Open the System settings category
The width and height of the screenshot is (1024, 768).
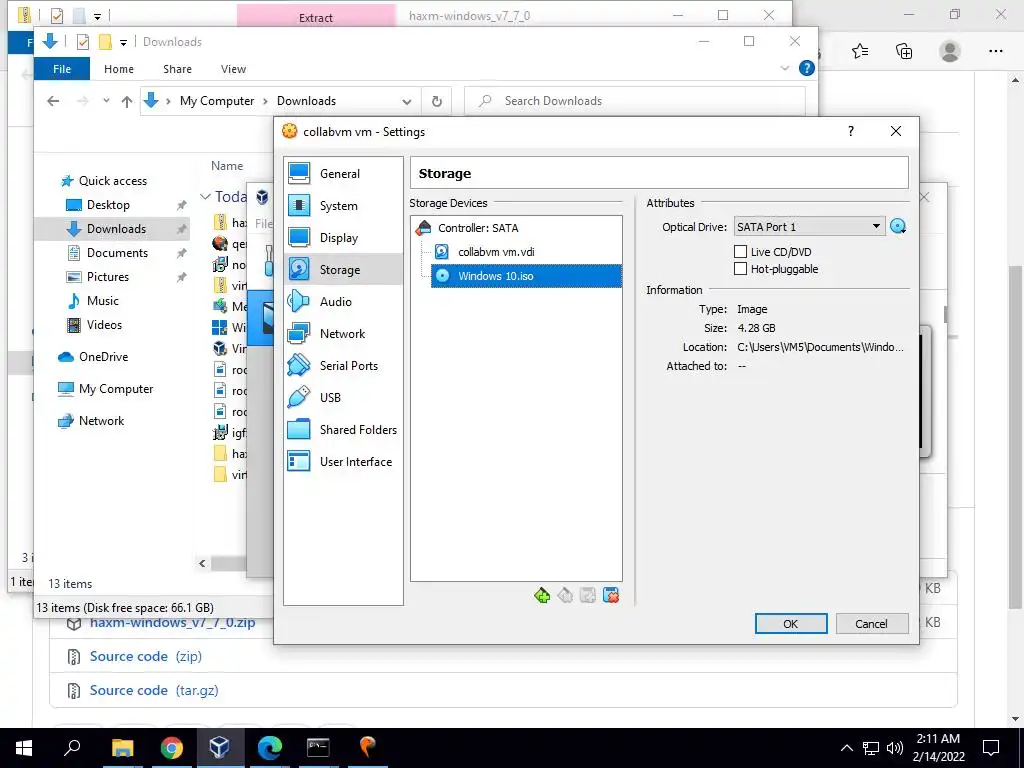tap(343, 206)
